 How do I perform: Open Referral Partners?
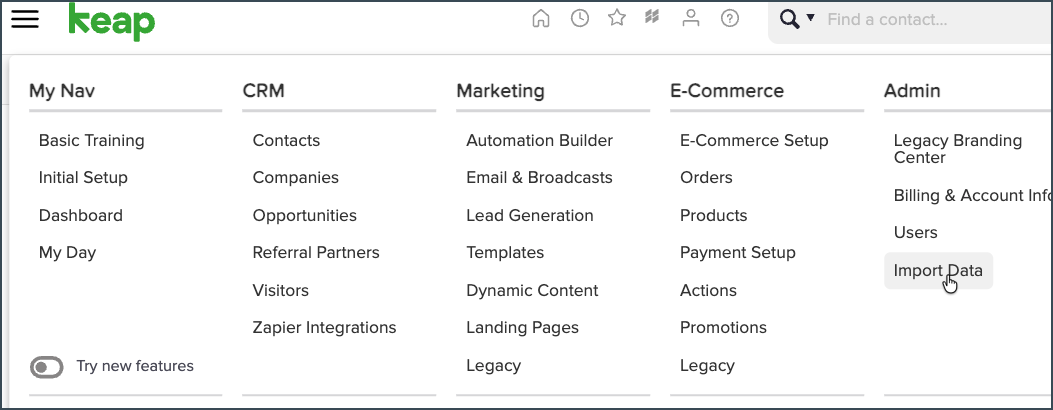(x=316, y=252)
